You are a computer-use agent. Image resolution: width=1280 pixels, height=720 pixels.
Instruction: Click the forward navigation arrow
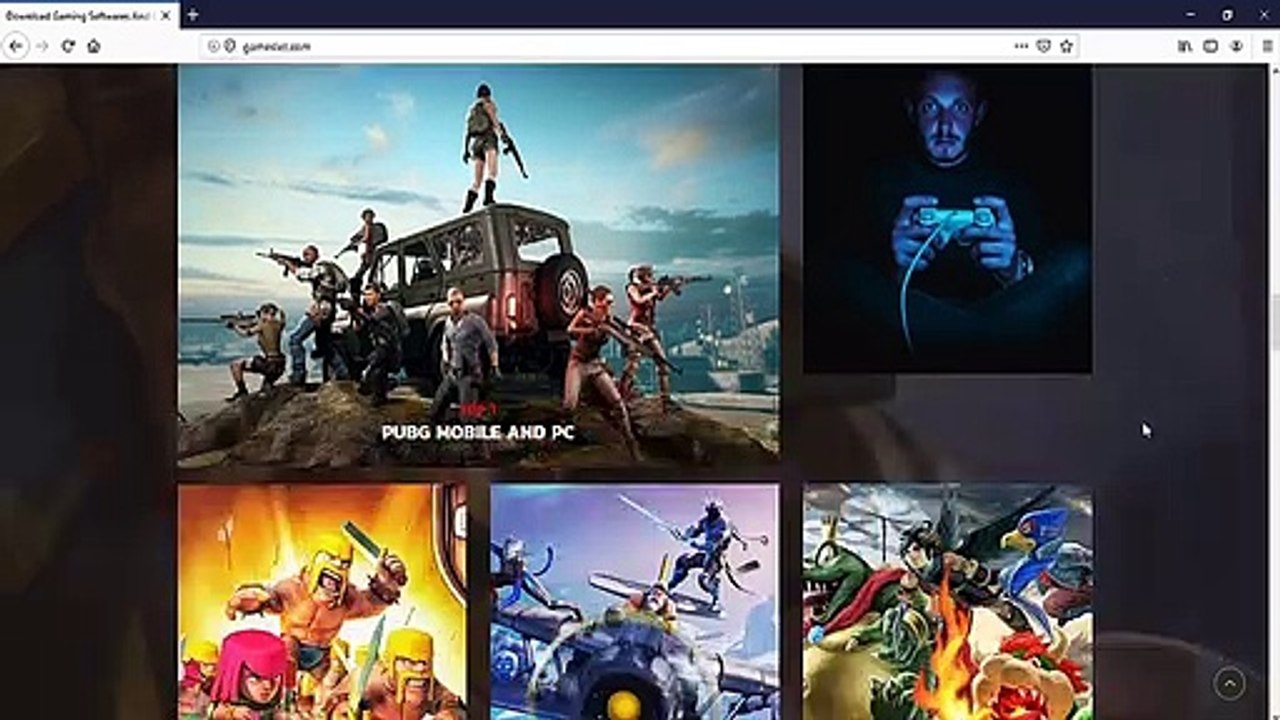[42, 46]
